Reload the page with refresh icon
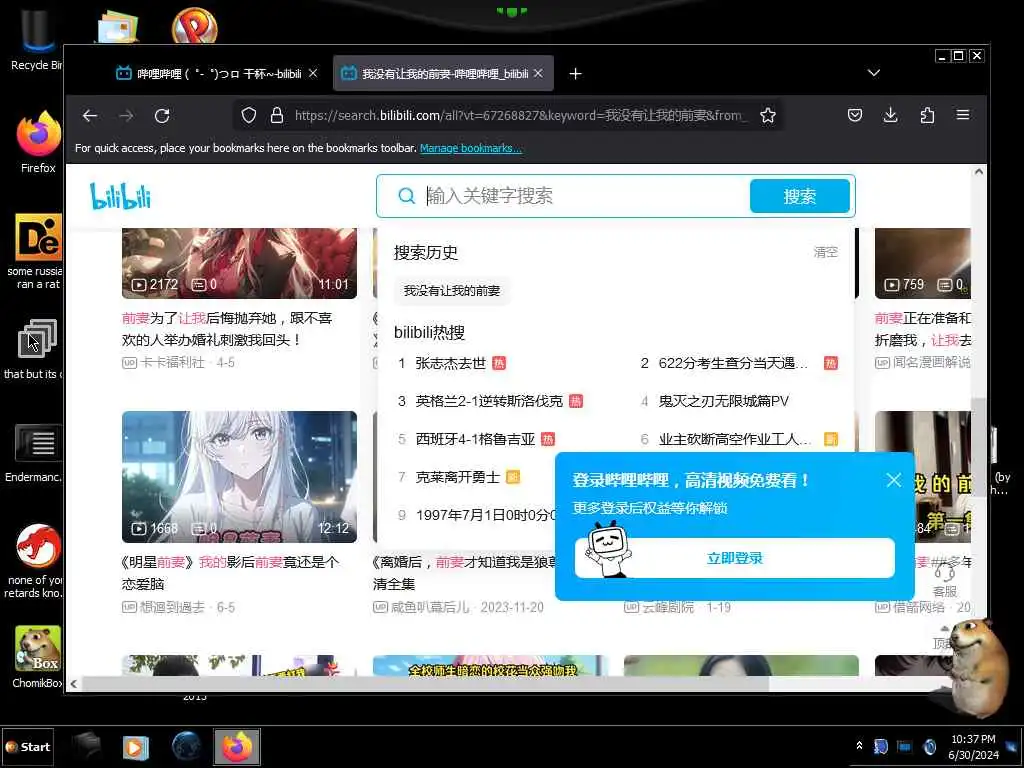 pyautogui.click(x=162, y=116)
